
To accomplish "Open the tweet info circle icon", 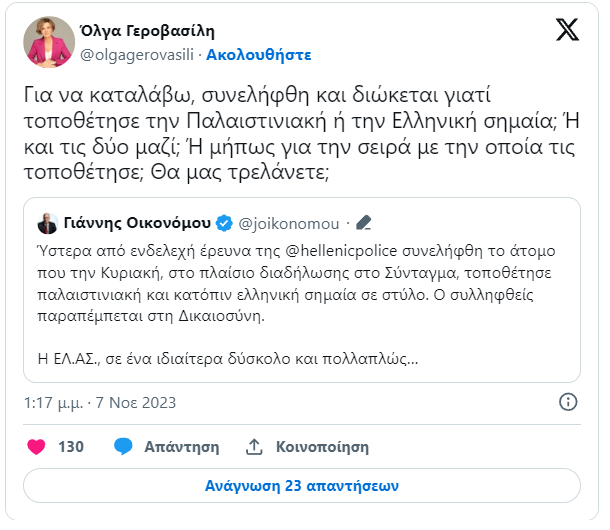I will [568, 402].
